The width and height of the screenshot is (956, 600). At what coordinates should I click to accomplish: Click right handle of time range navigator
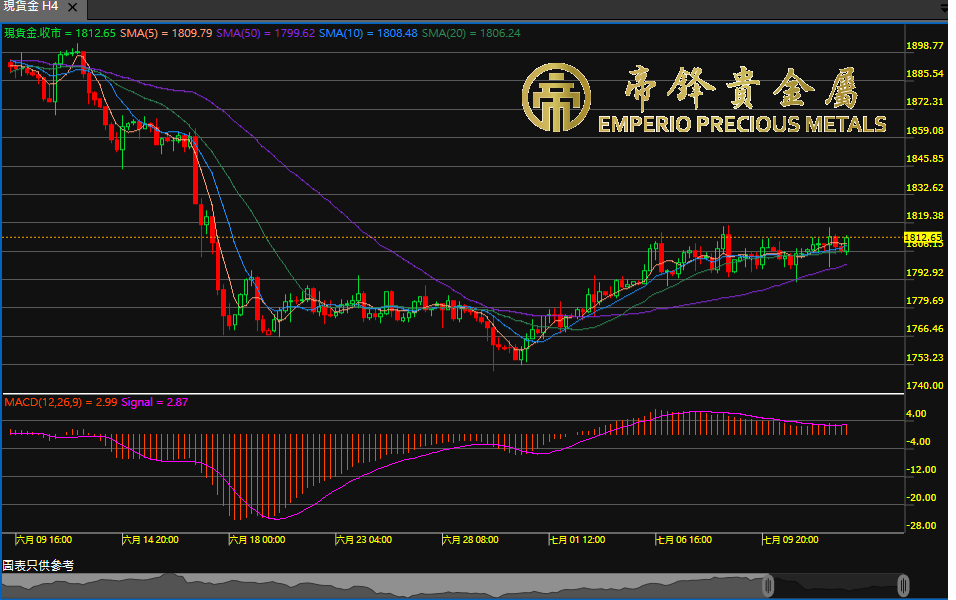(903, 585)
